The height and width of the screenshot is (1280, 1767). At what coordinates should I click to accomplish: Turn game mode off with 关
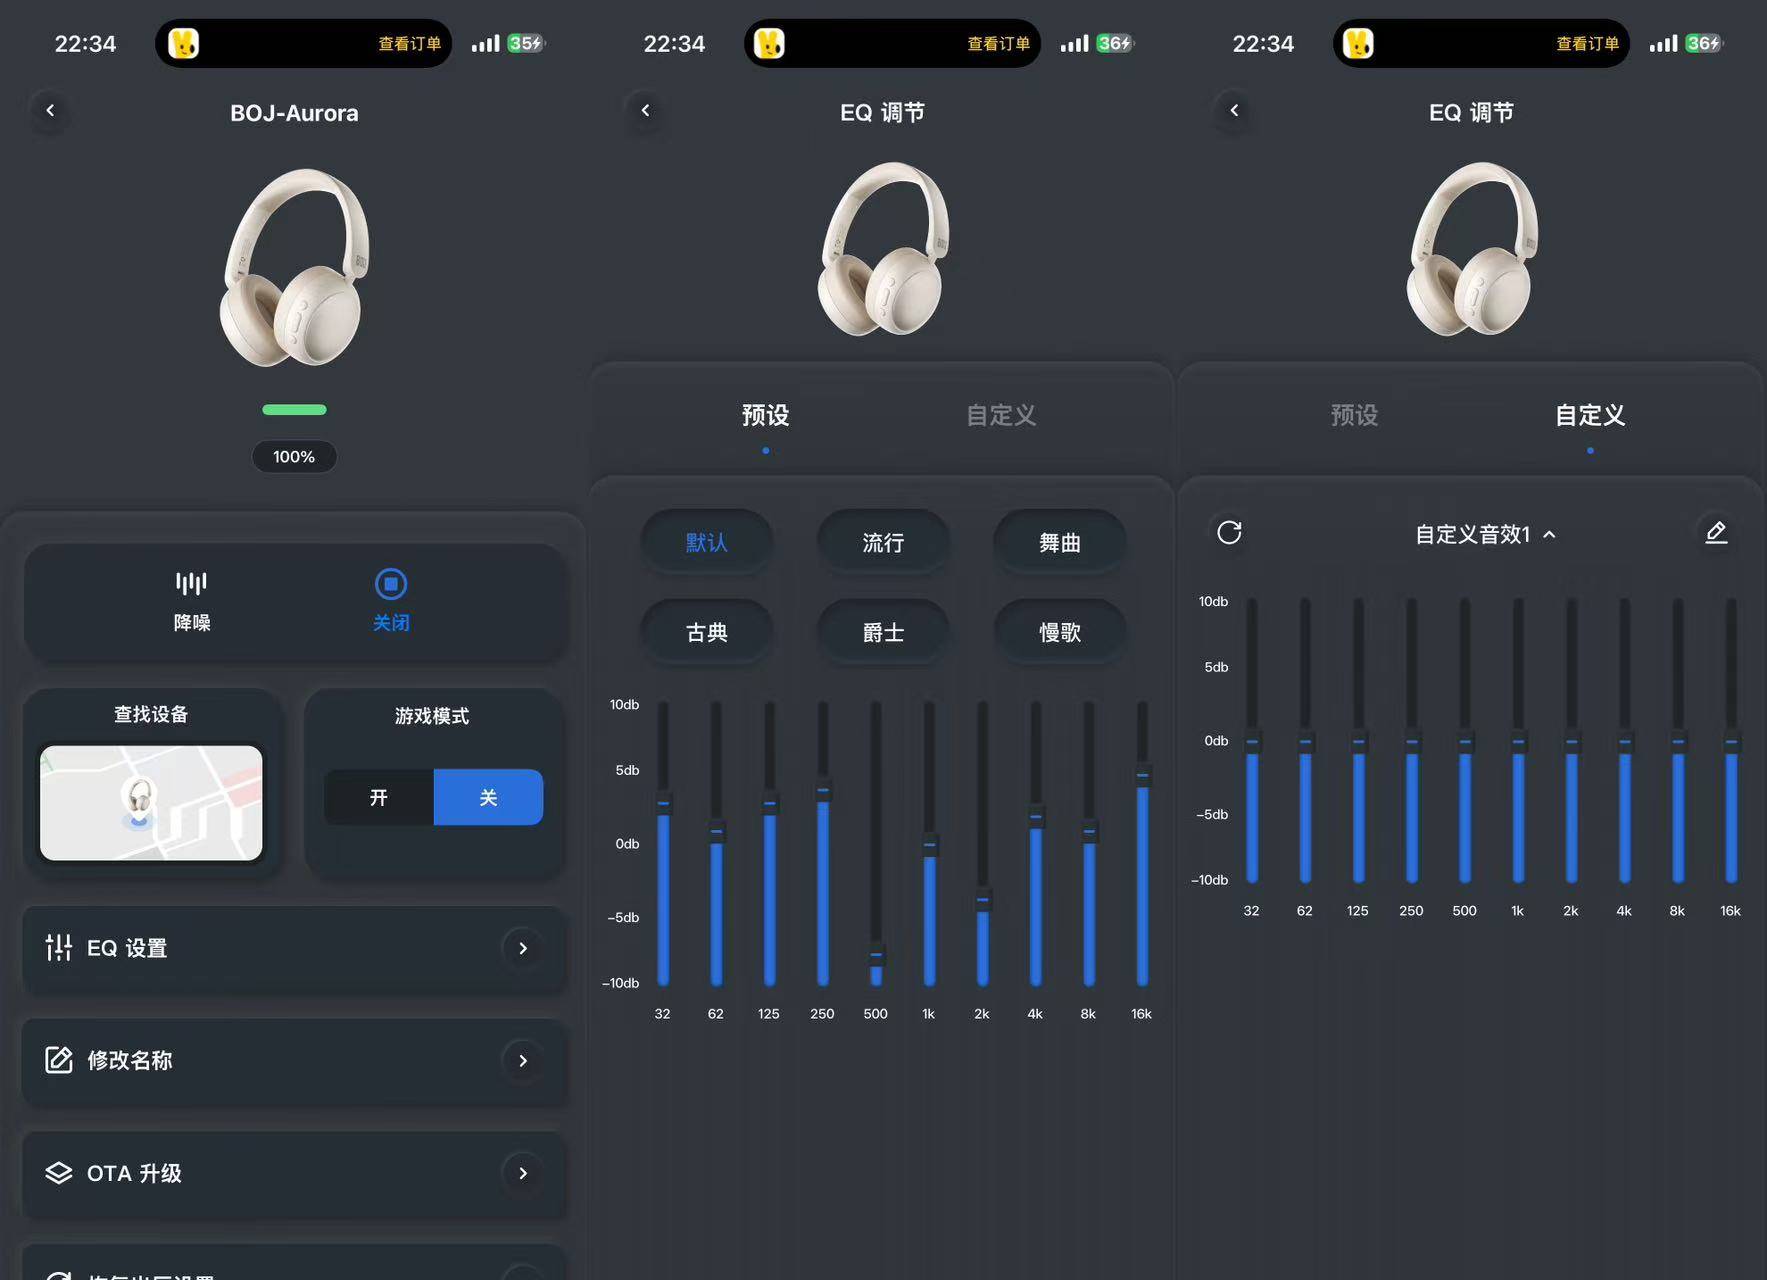(x=488, y=797)
